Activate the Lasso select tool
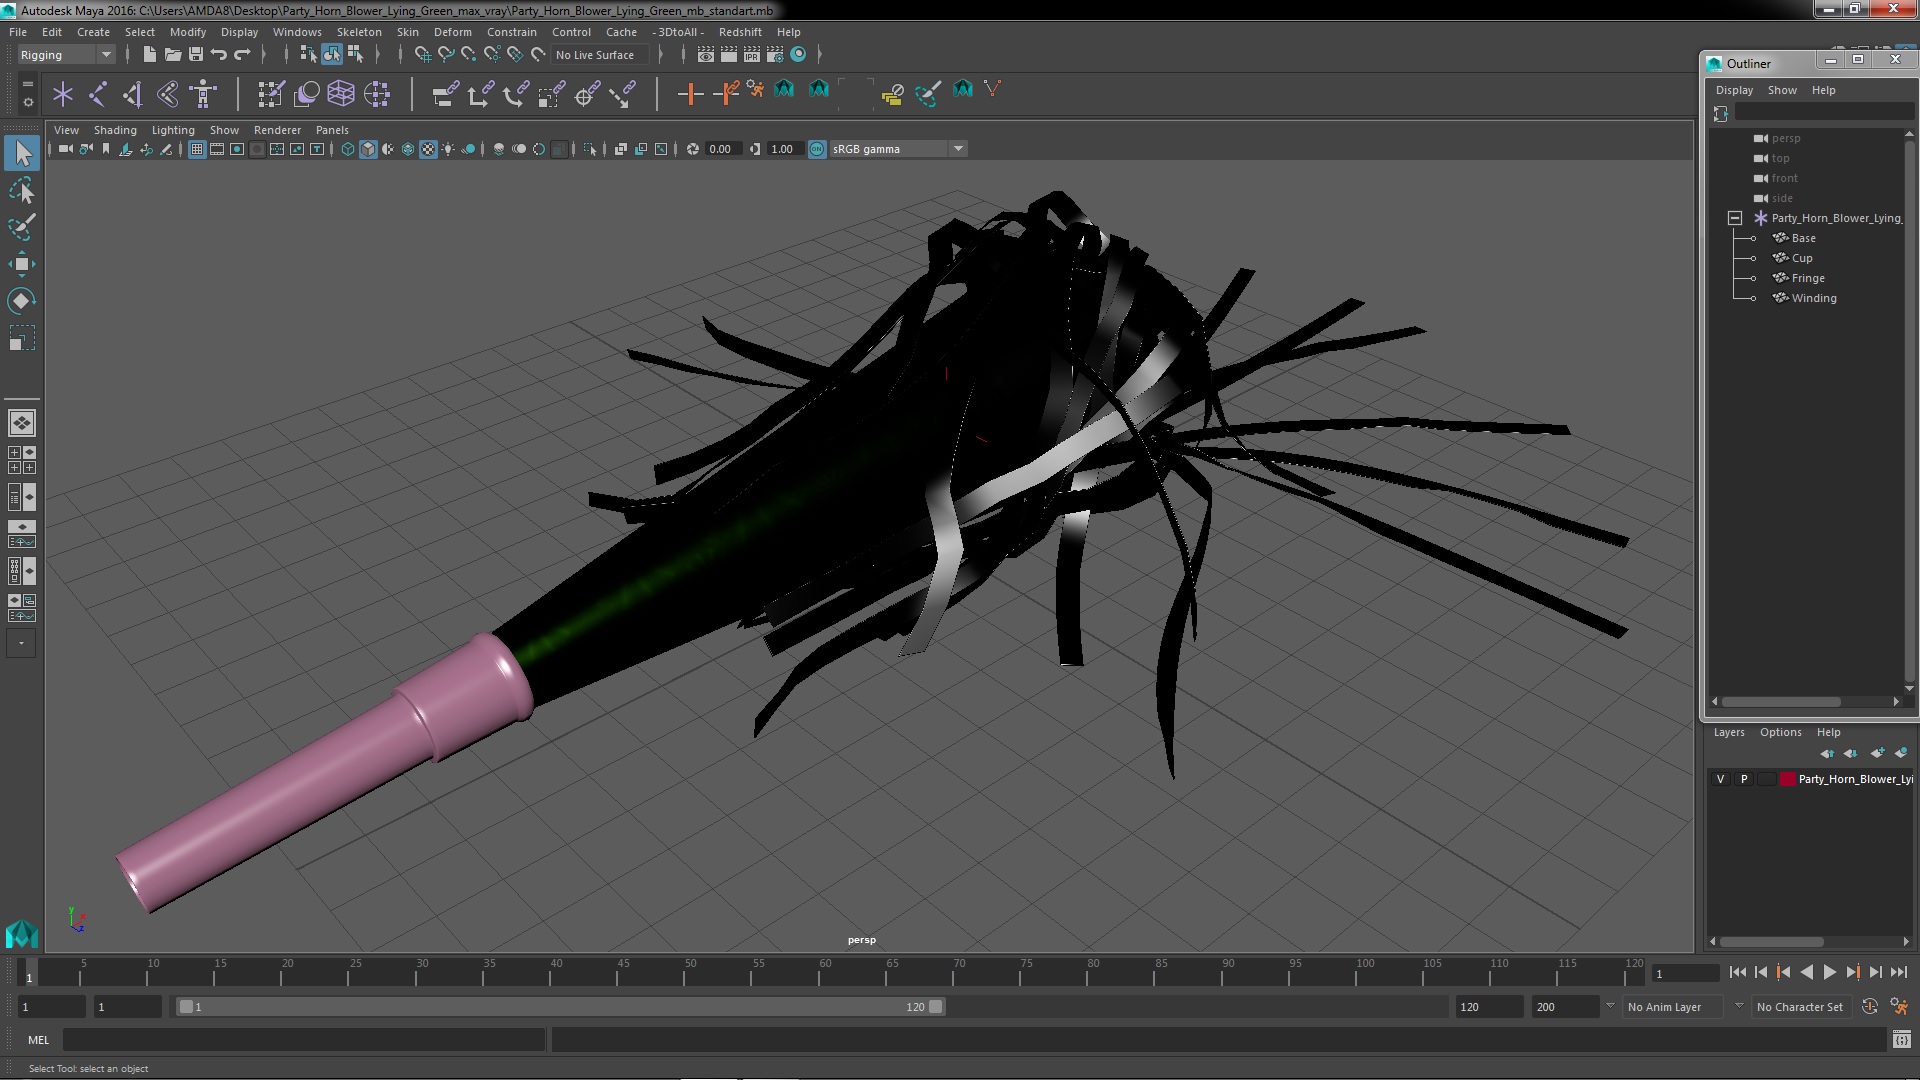The image size is (1920, 1080). (22, 190)
